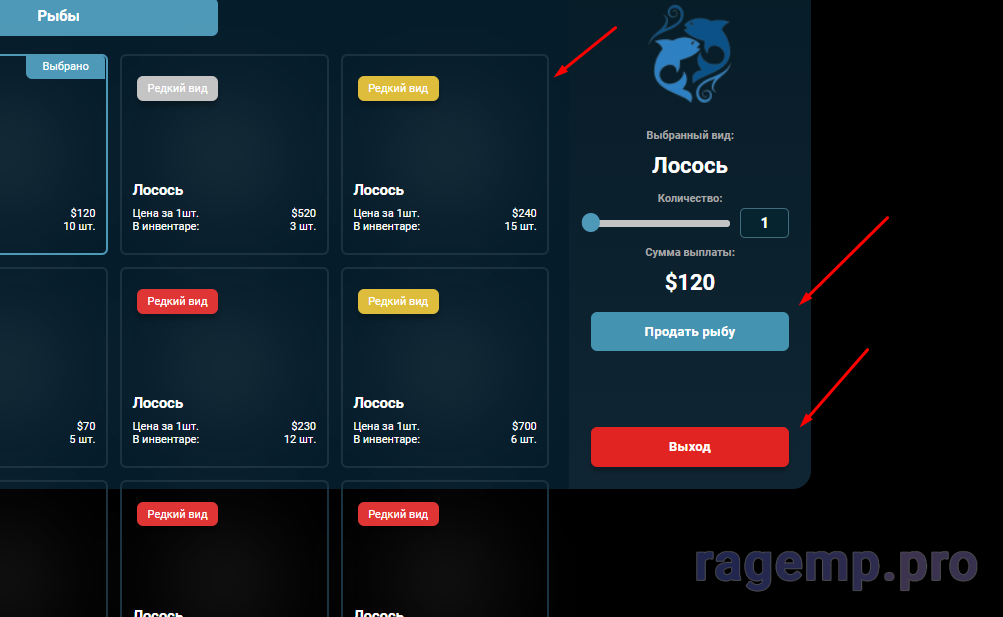The height and width of the screenshot is (617, 1003).
Task: Click the Количество slider handle
Action: (x=591, y=223)
